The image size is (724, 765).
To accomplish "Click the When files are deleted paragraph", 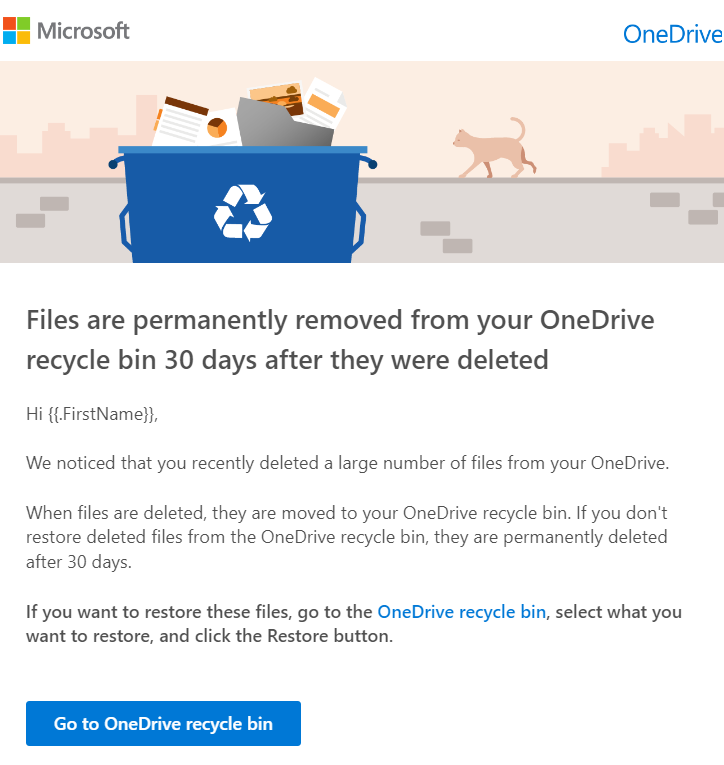I will [x=347, y=537].
